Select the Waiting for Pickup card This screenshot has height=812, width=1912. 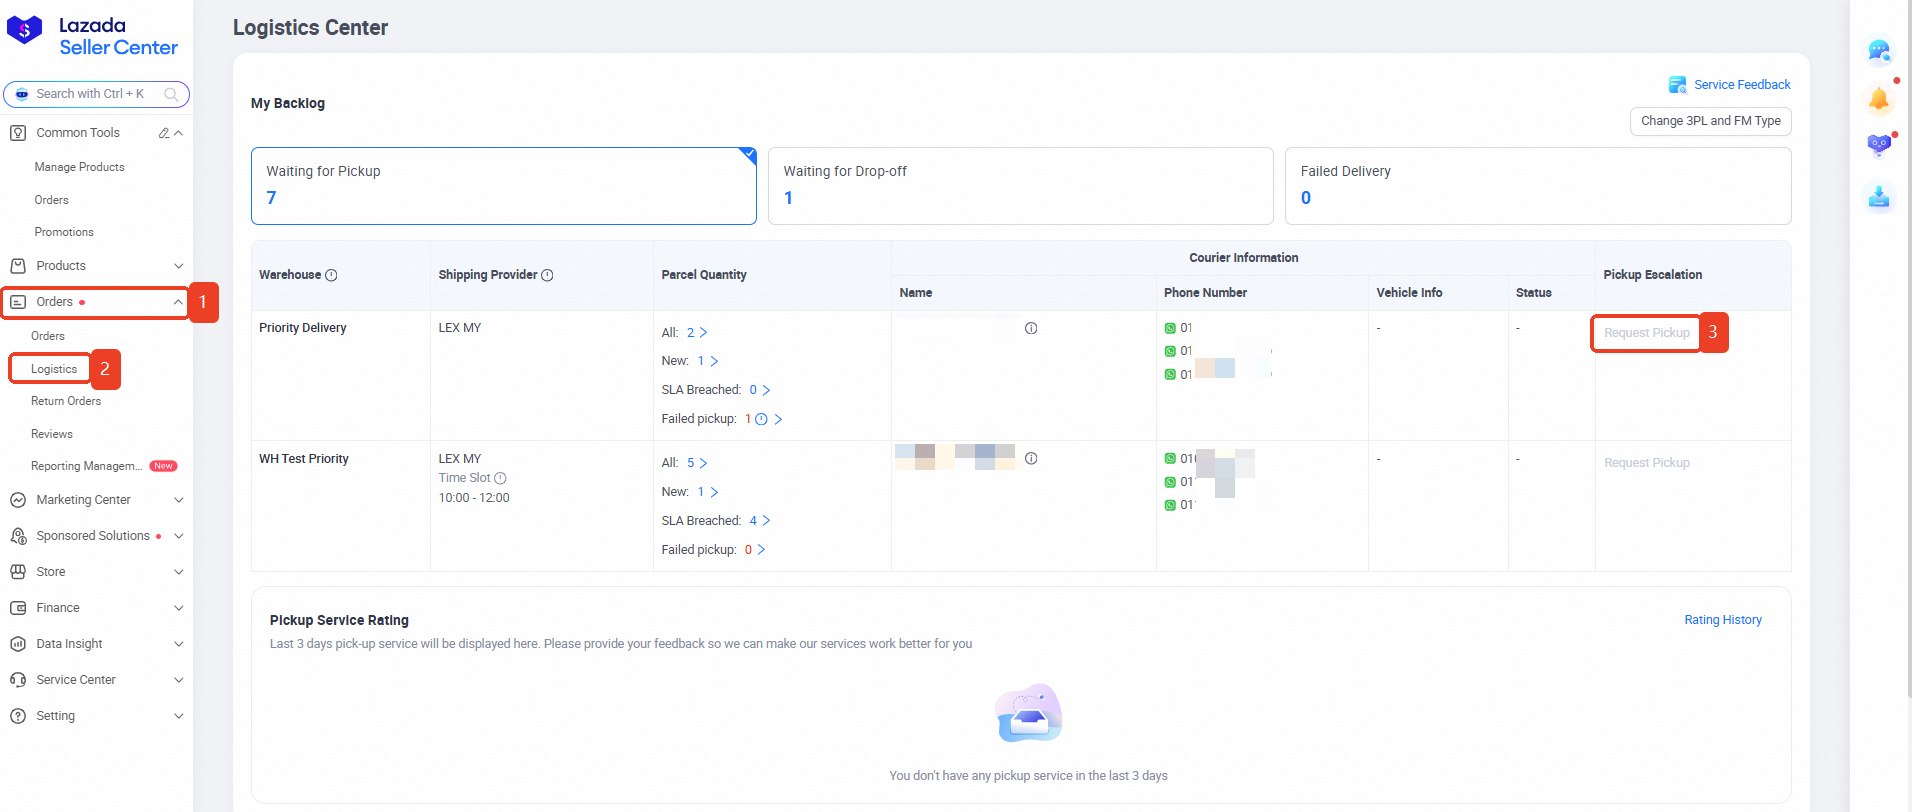click(x=503, y=186)
